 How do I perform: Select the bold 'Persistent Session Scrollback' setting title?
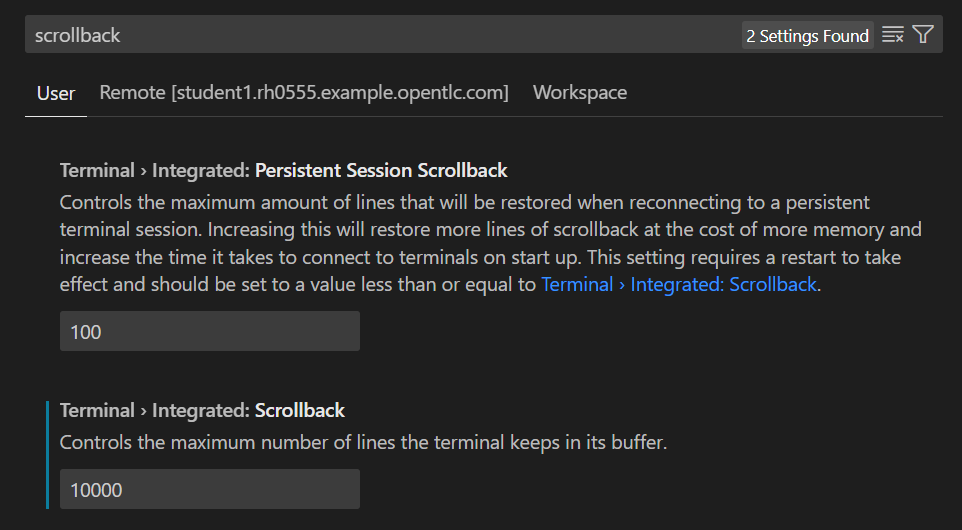tap(381, 170)
